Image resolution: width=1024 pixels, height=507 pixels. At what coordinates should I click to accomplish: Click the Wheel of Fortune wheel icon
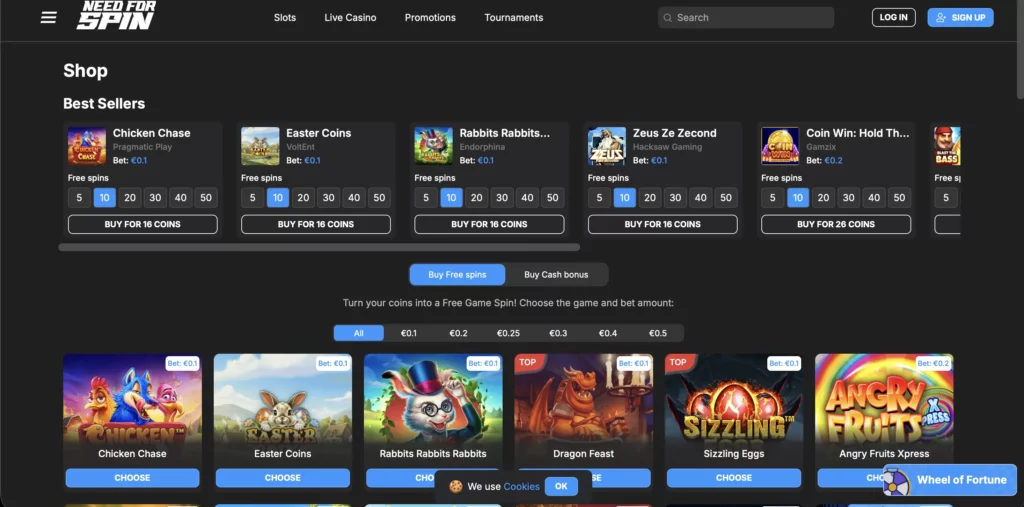[897, 481]
